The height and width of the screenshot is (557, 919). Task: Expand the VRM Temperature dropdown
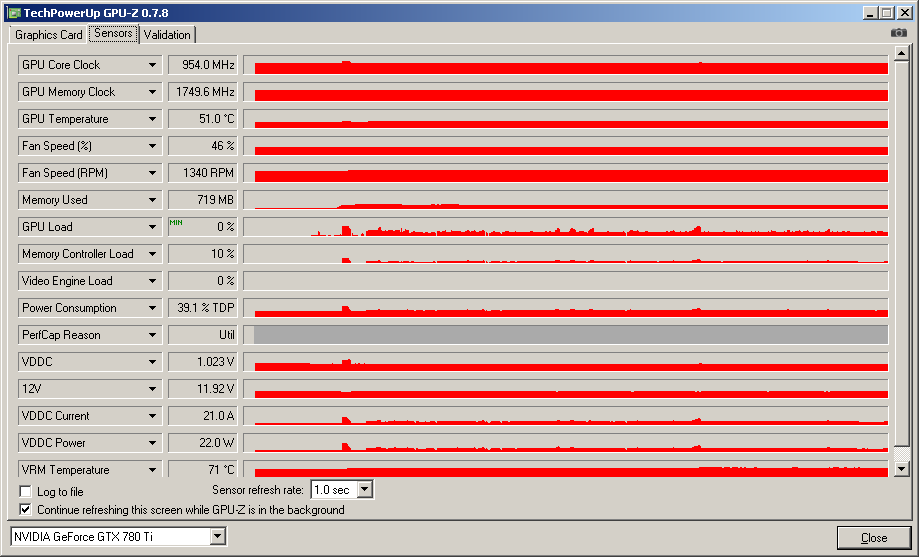tap(152, 469)
